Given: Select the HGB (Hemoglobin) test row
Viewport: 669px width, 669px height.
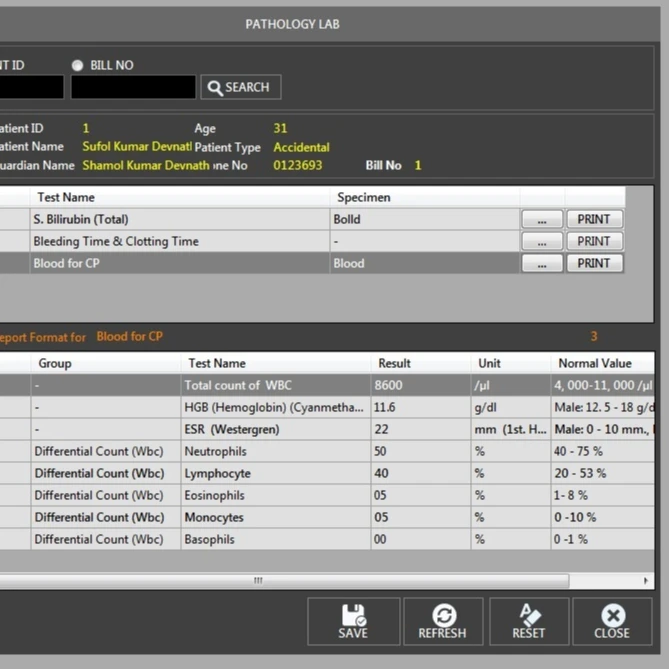Looking at the screenshot, I should 327,407.
